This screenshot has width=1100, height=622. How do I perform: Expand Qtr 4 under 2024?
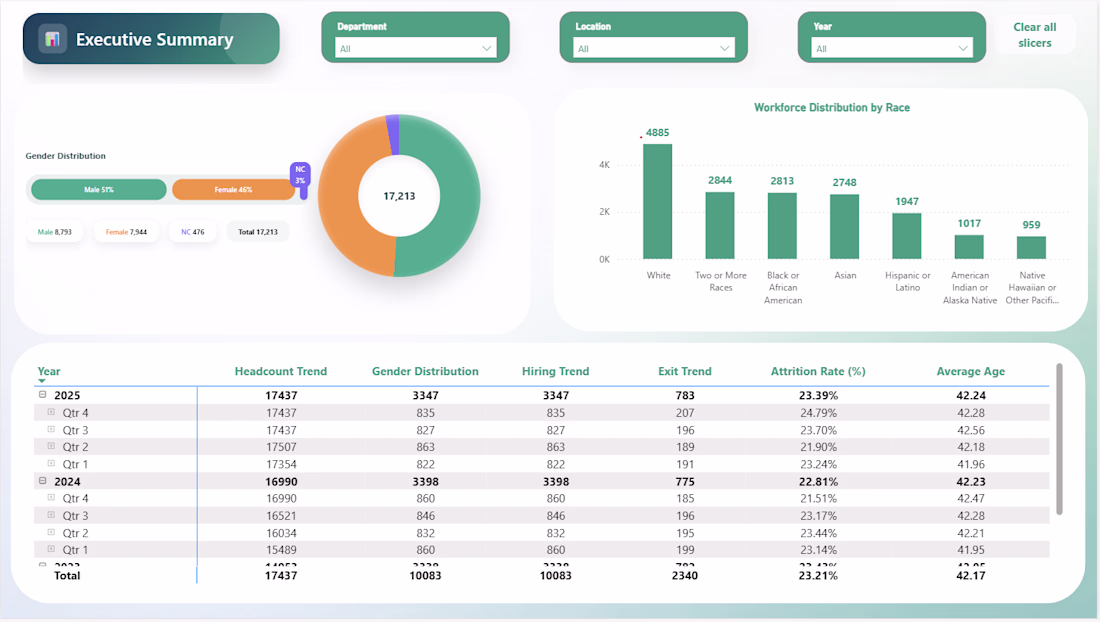(51, 498)
